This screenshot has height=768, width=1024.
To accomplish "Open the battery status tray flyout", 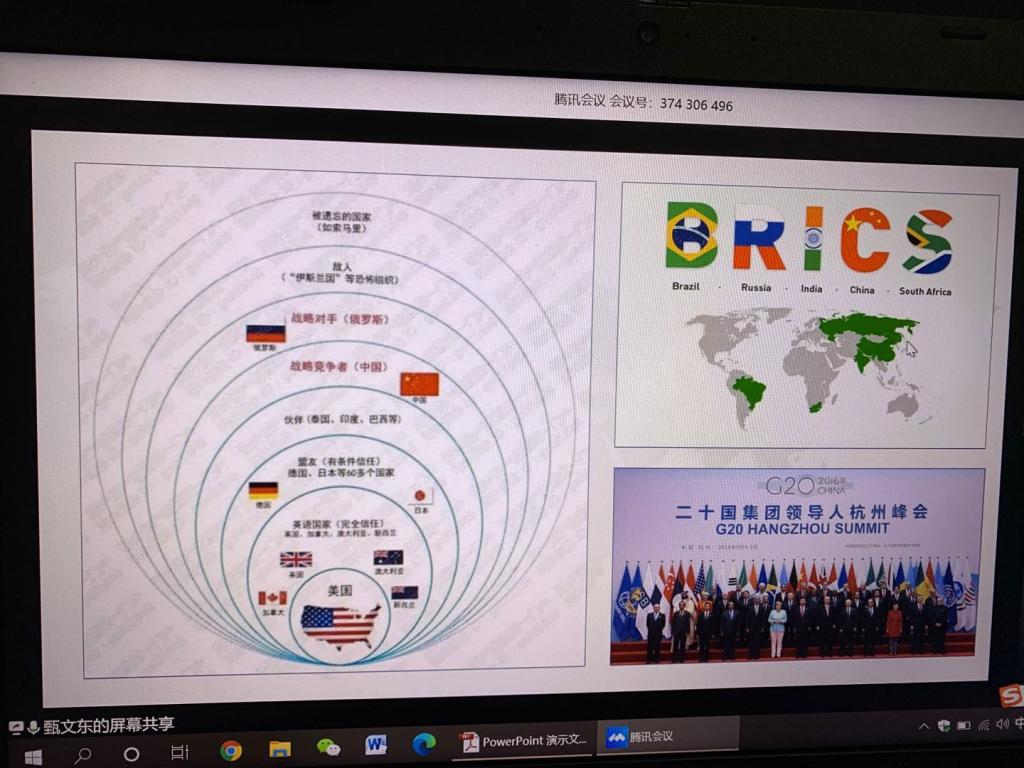I will (964, 724).
